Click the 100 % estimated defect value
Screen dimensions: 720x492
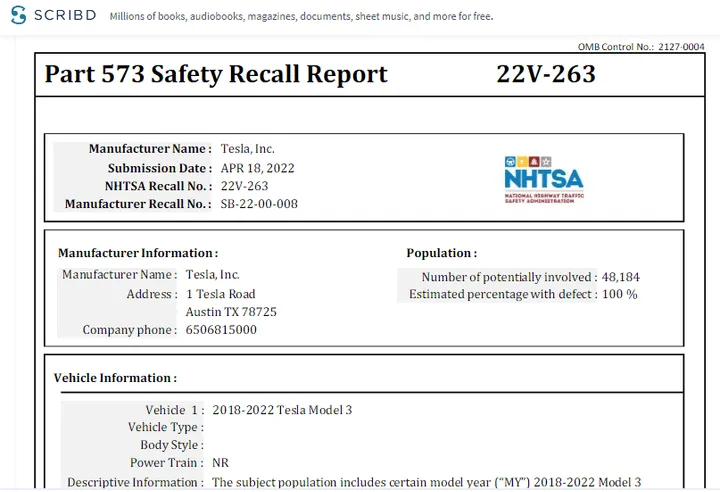coord(619,295)
